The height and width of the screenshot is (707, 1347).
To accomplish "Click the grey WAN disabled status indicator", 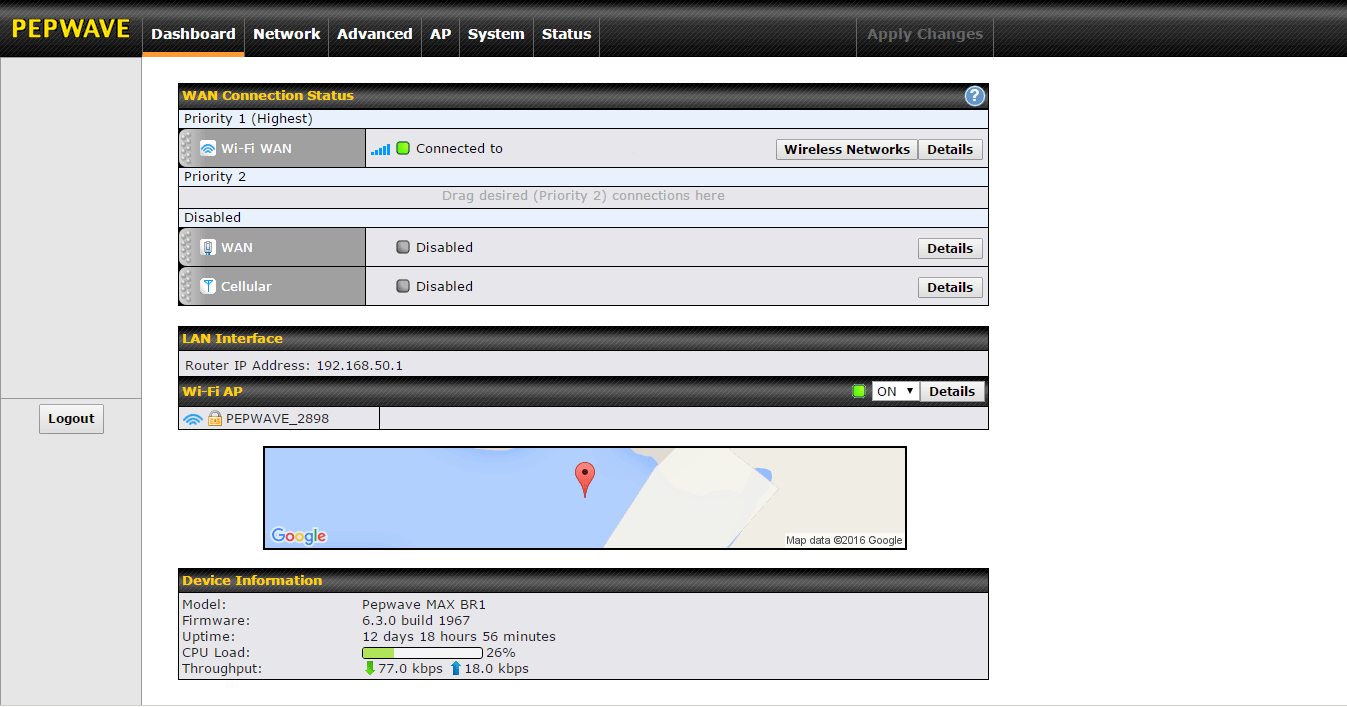I will [x=403, y=247].
